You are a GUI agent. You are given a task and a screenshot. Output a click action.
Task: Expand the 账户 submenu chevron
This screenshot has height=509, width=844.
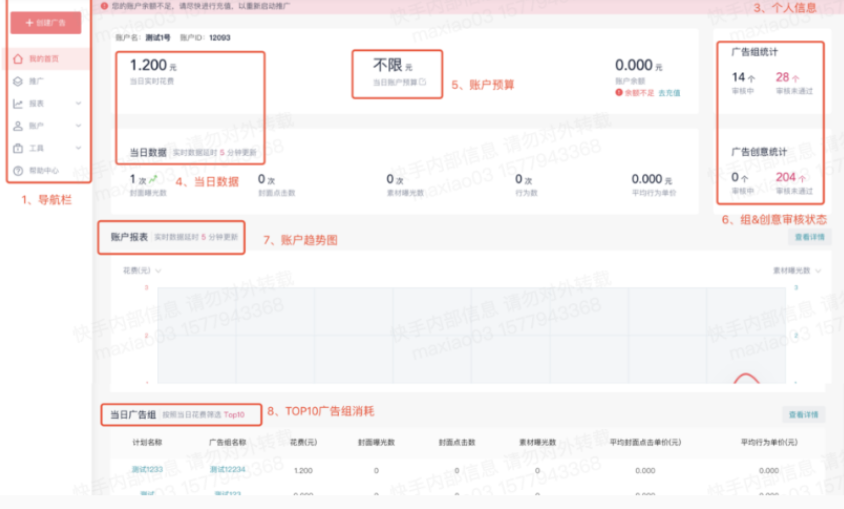click(x=78, y=126)
